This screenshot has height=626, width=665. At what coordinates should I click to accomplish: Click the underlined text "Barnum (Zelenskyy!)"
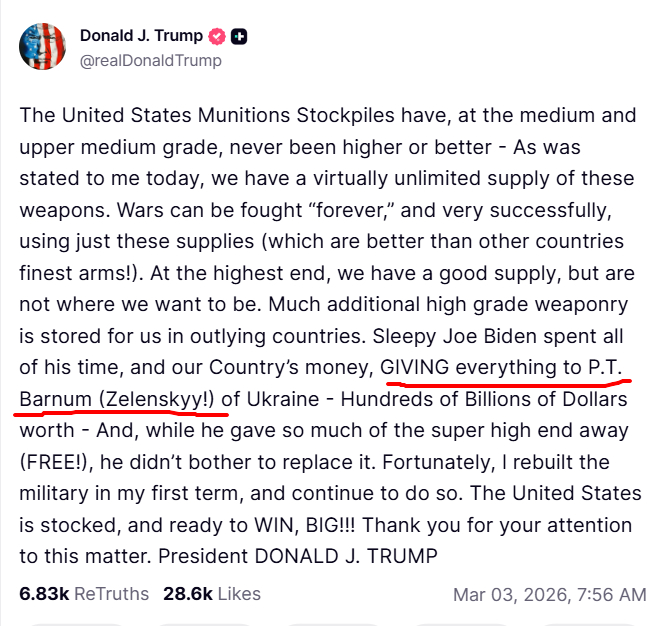click(116, 399)
